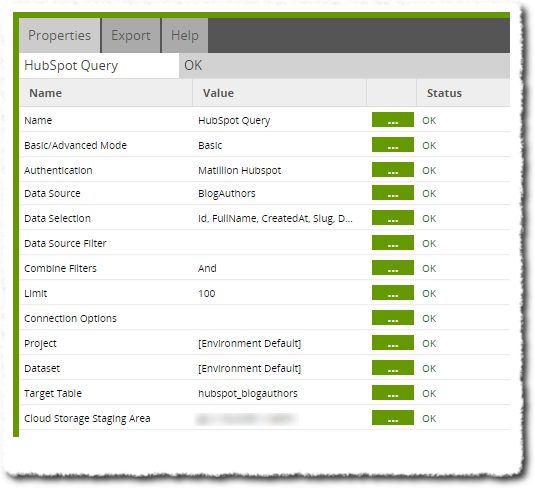Edit Connection Options via ellipsis button
Viewport: 535px width, 488px height.
[393, 318]
